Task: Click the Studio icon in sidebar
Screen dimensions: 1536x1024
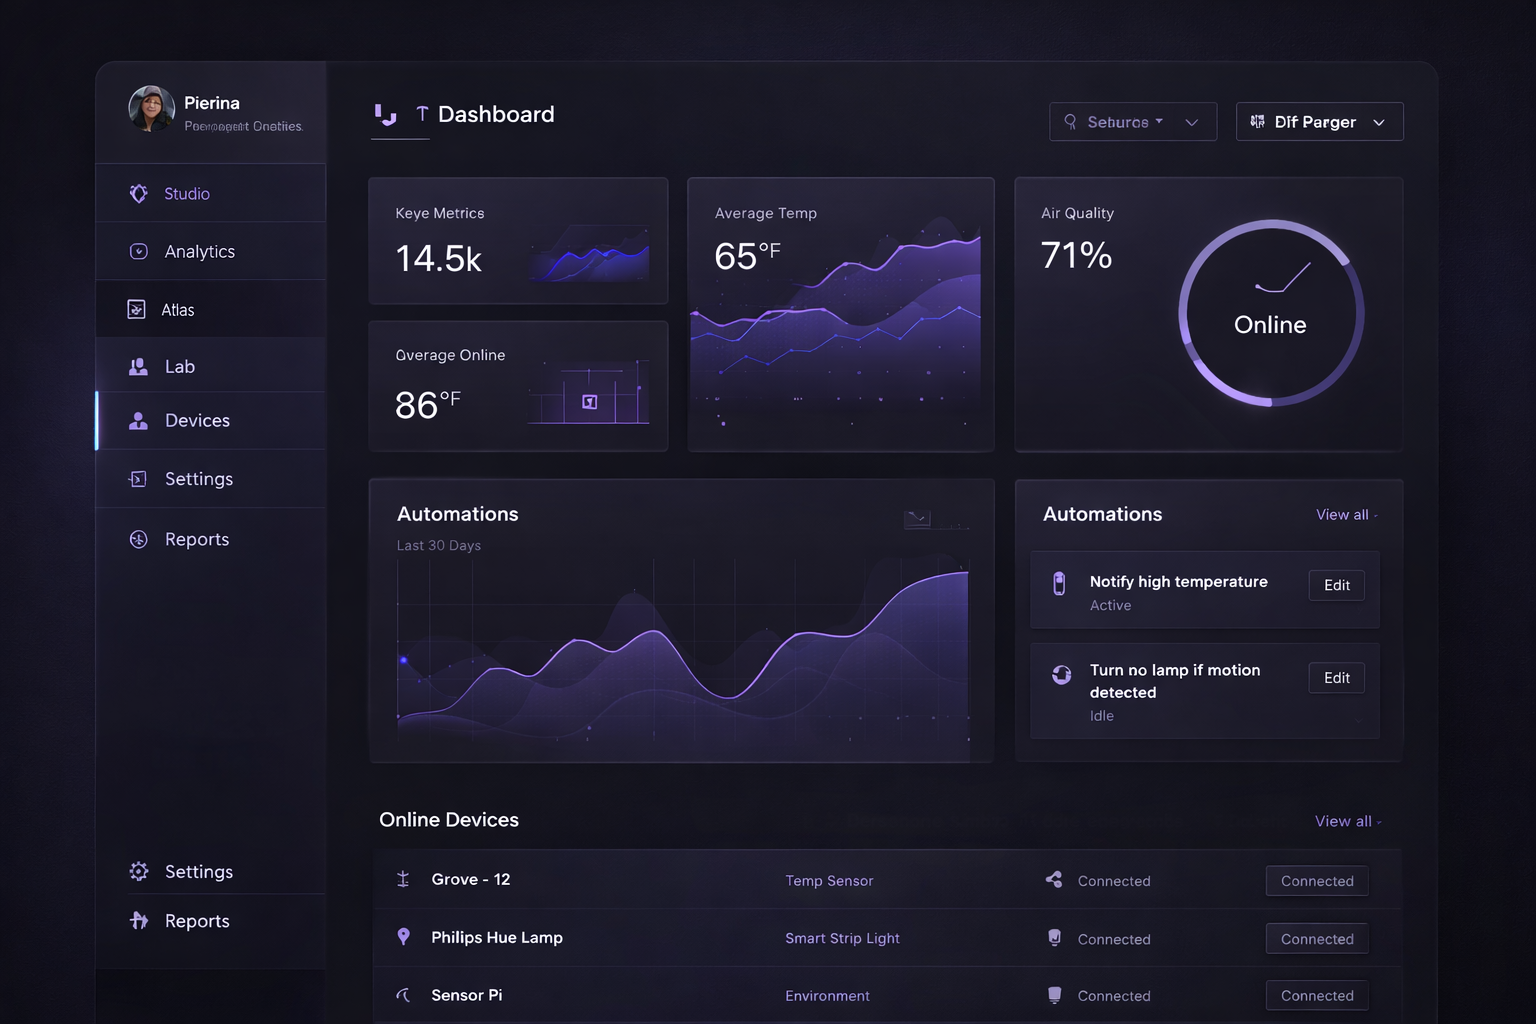Action: [x=139, y=194]
